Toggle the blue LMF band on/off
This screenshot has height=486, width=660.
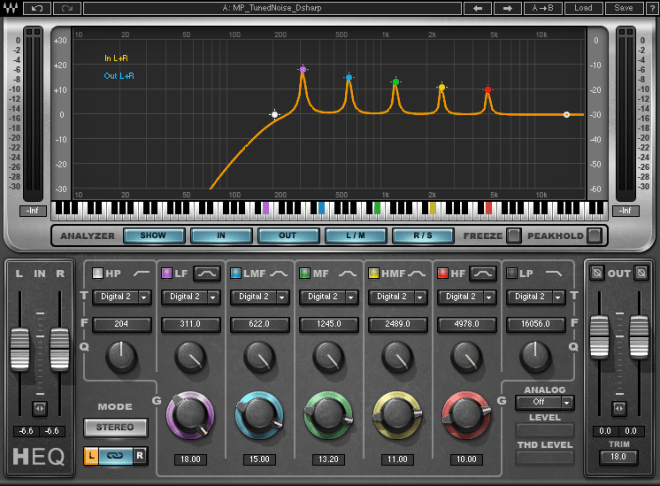236,274
